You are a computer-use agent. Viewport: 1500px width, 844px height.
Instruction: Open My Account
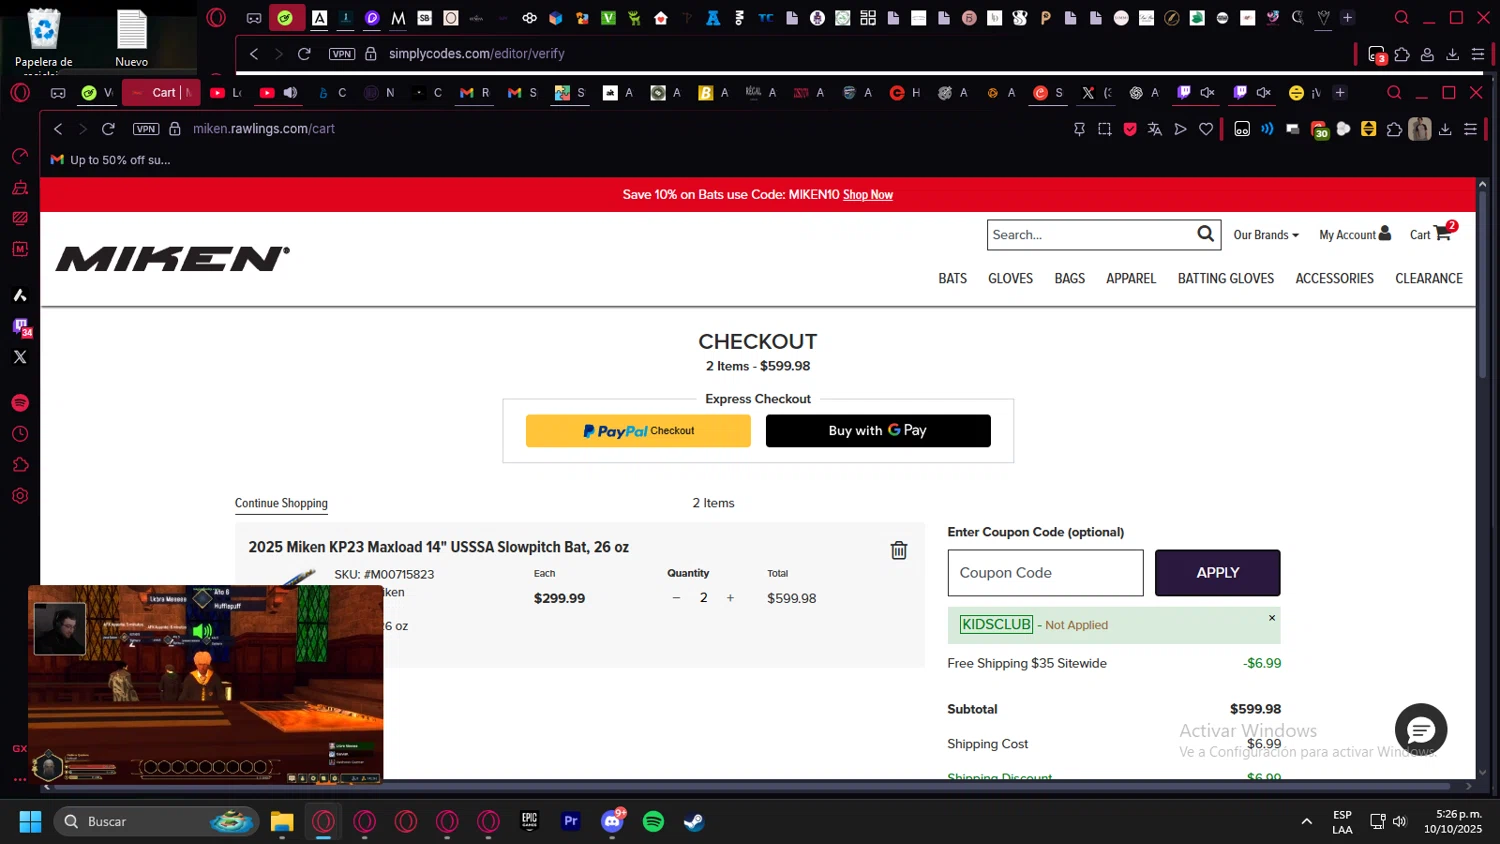1355,234
